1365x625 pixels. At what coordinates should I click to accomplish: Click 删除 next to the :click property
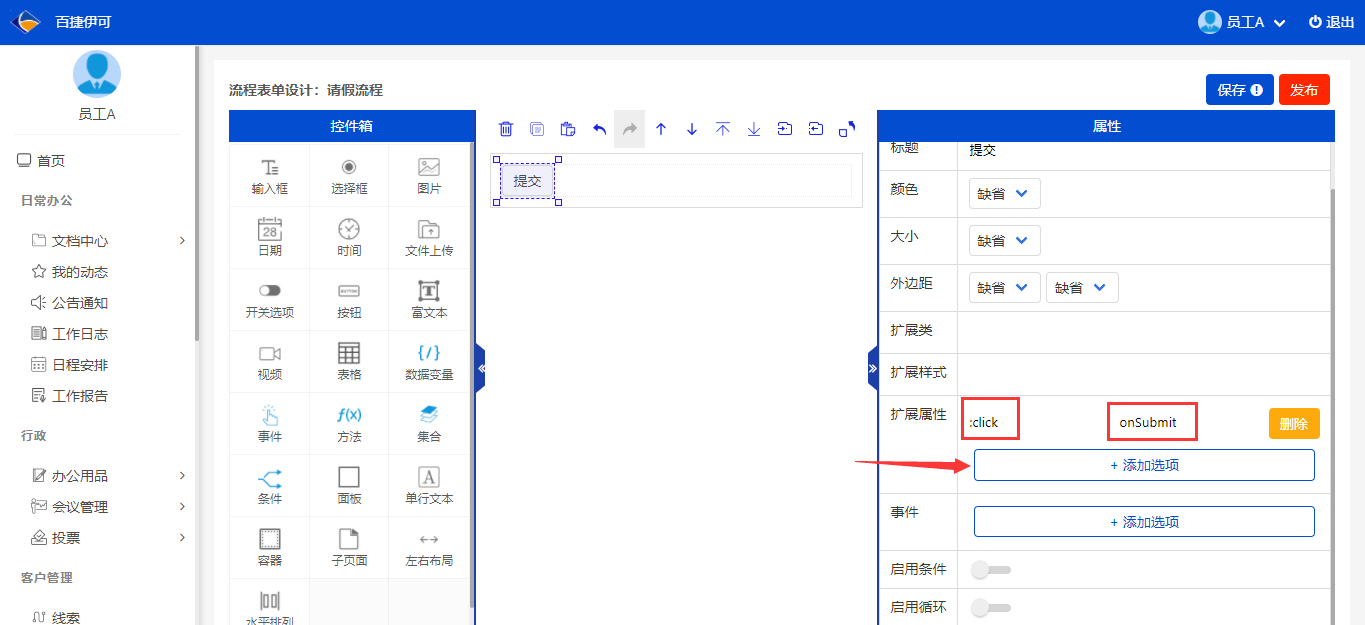(1294, 423)
